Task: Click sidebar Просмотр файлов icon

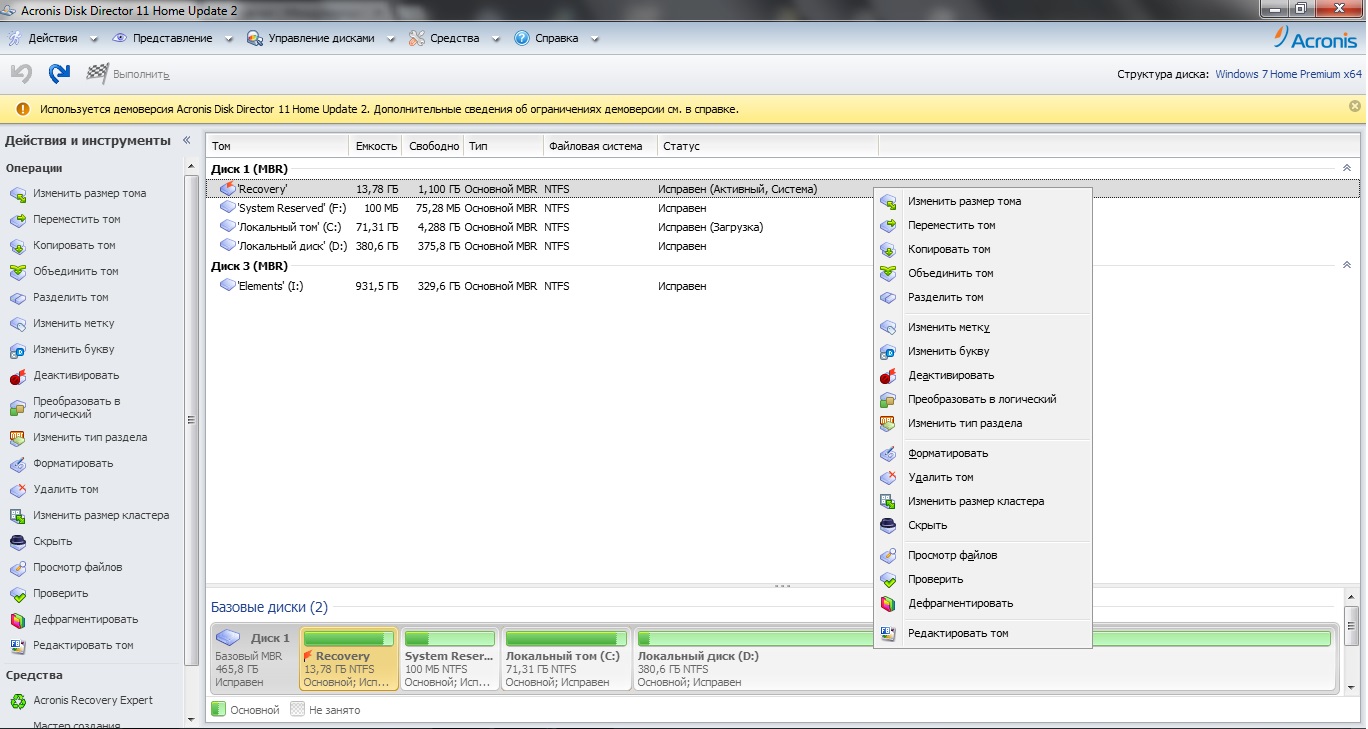Action: pyautogui.click(x=17, y=568)
